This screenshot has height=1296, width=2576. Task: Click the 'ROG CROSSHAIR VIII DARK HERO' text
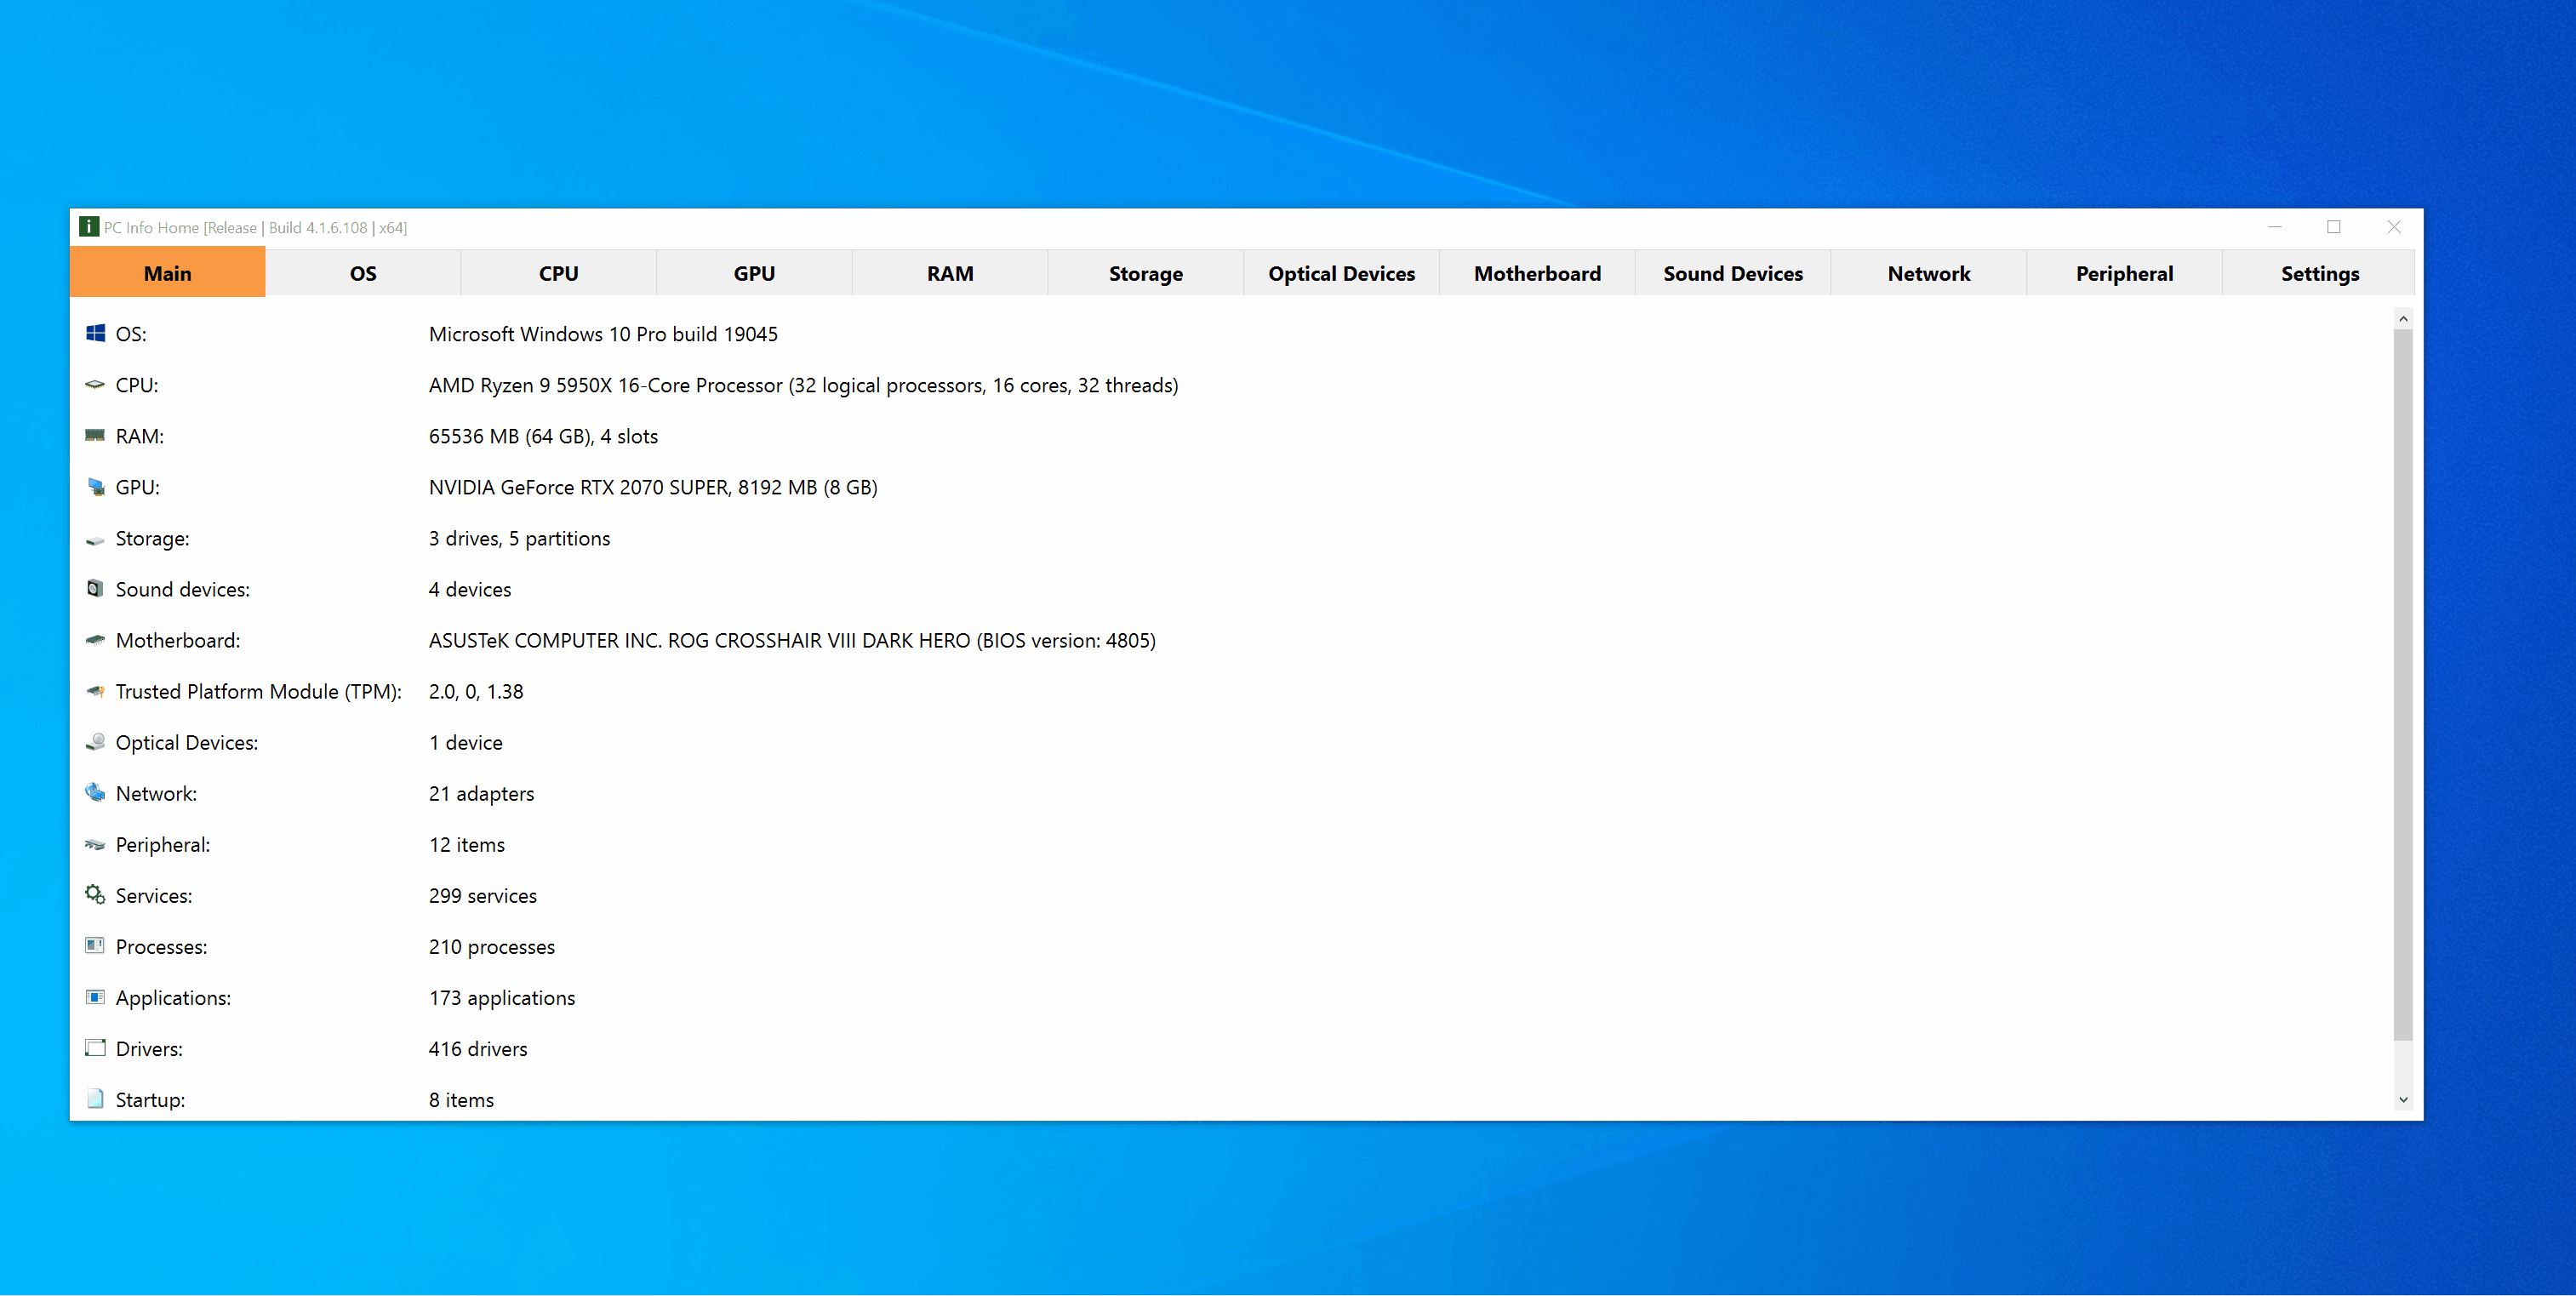(819, 640)
